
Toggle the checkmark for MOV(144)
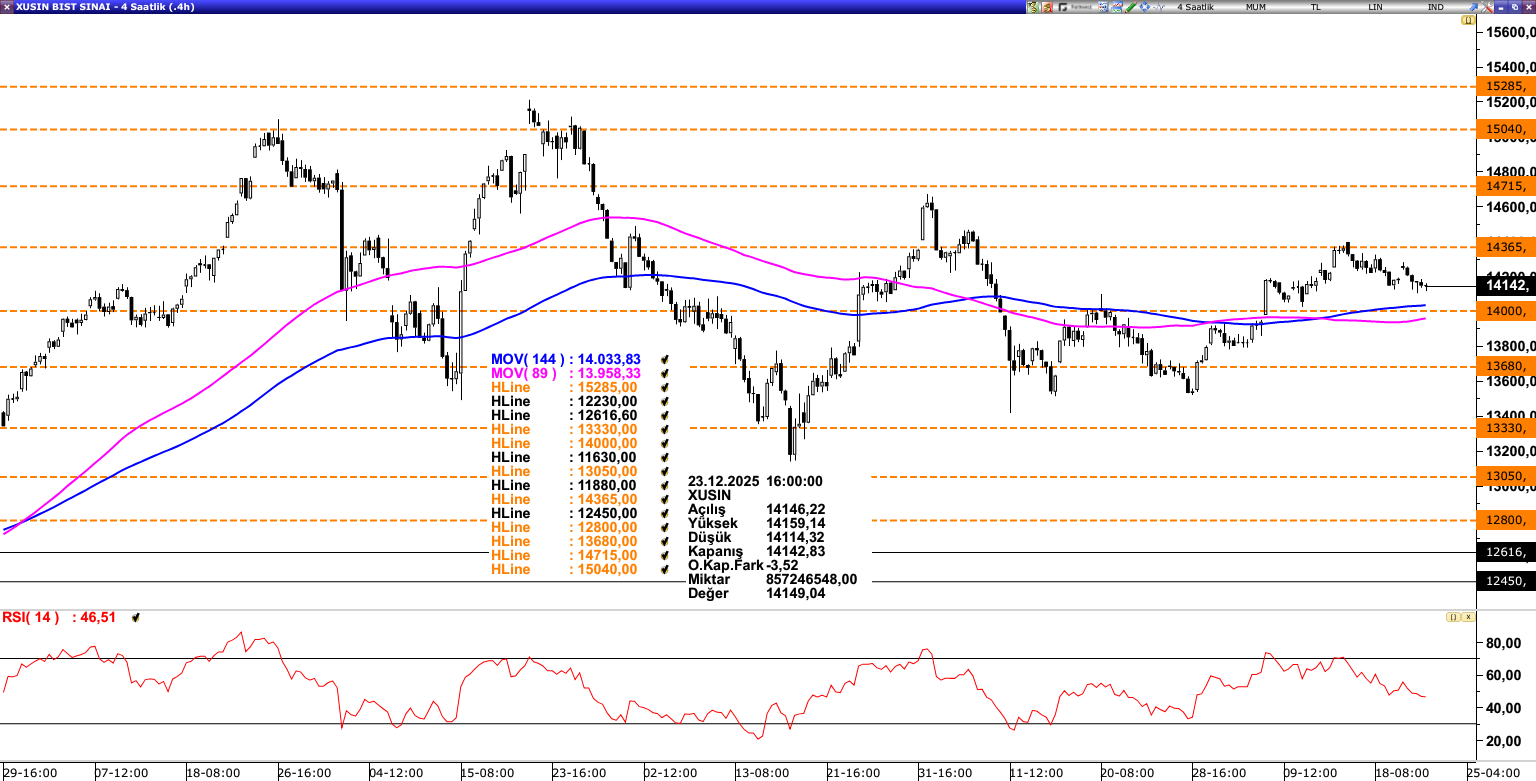(x=664, y=359)
